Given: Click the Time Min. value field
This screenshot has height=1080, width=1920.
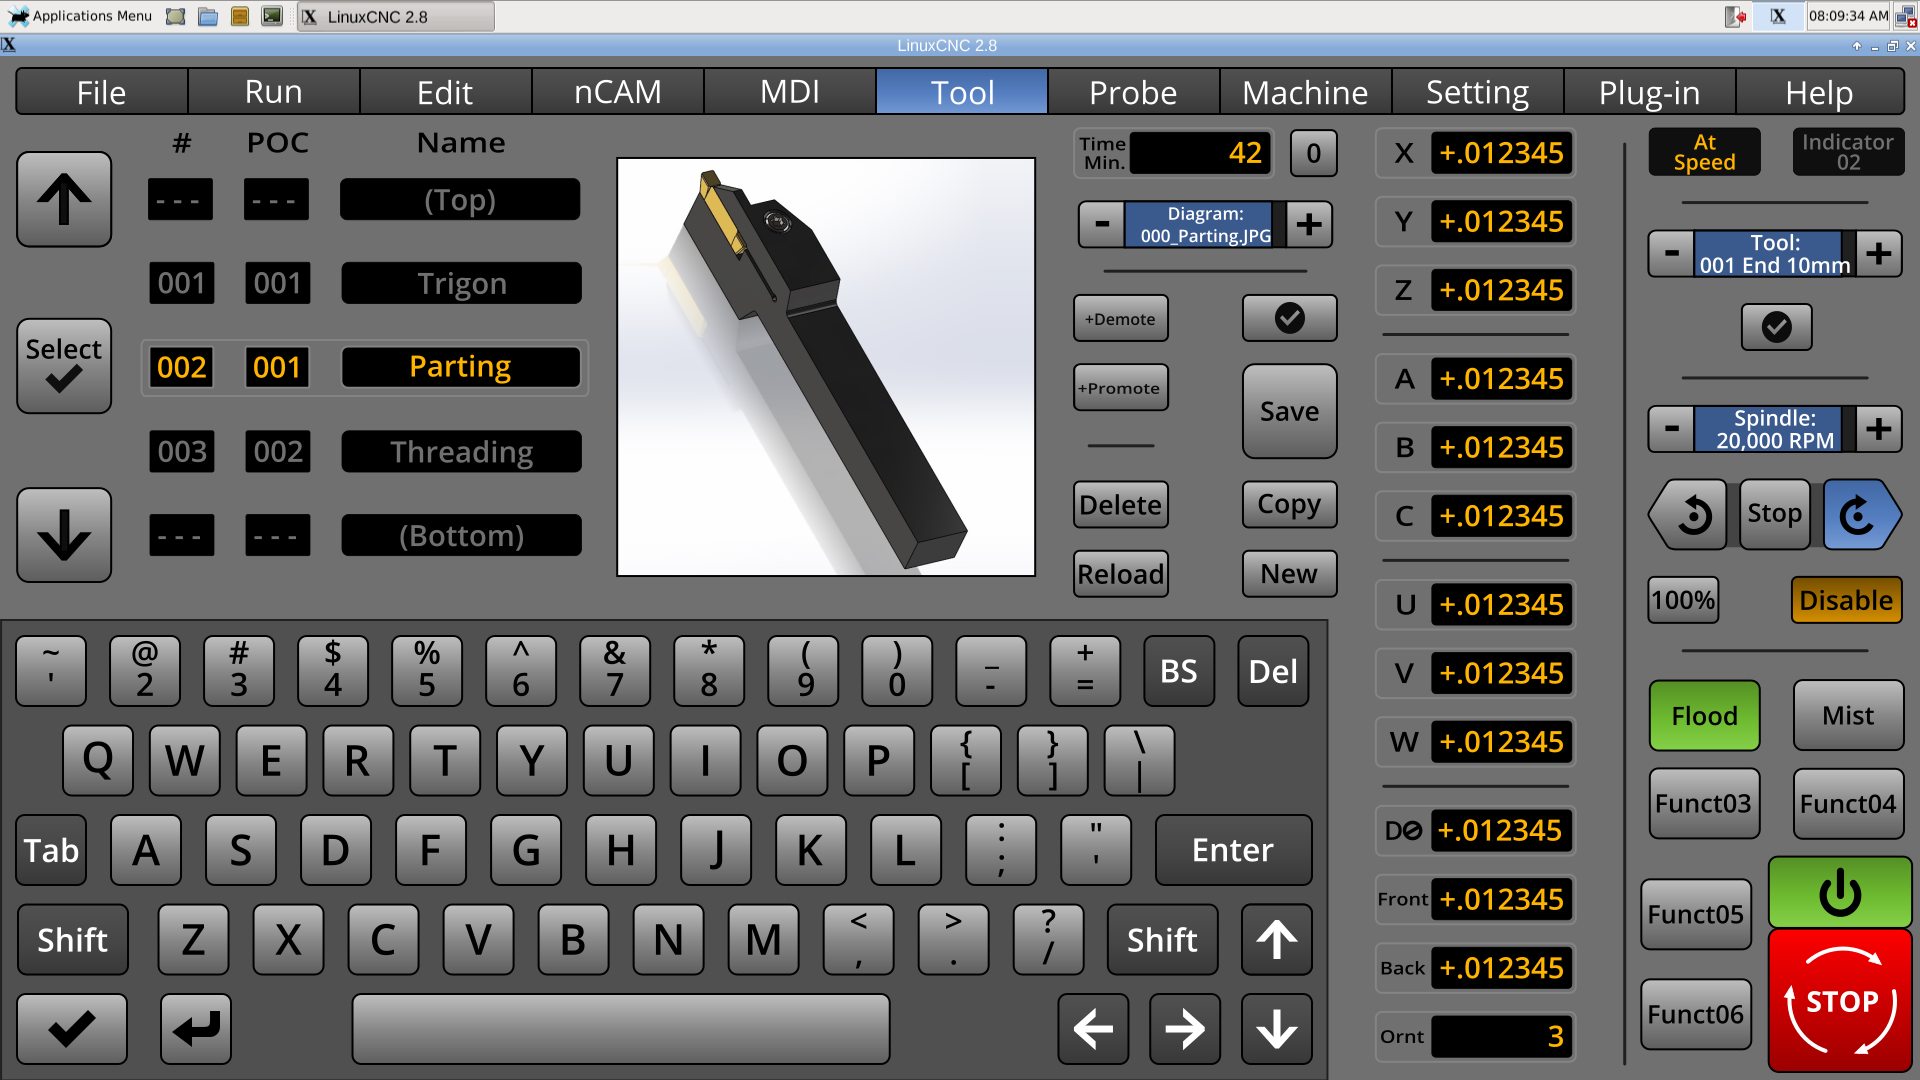Looking at the screenshot, I should click(1201, 153).
